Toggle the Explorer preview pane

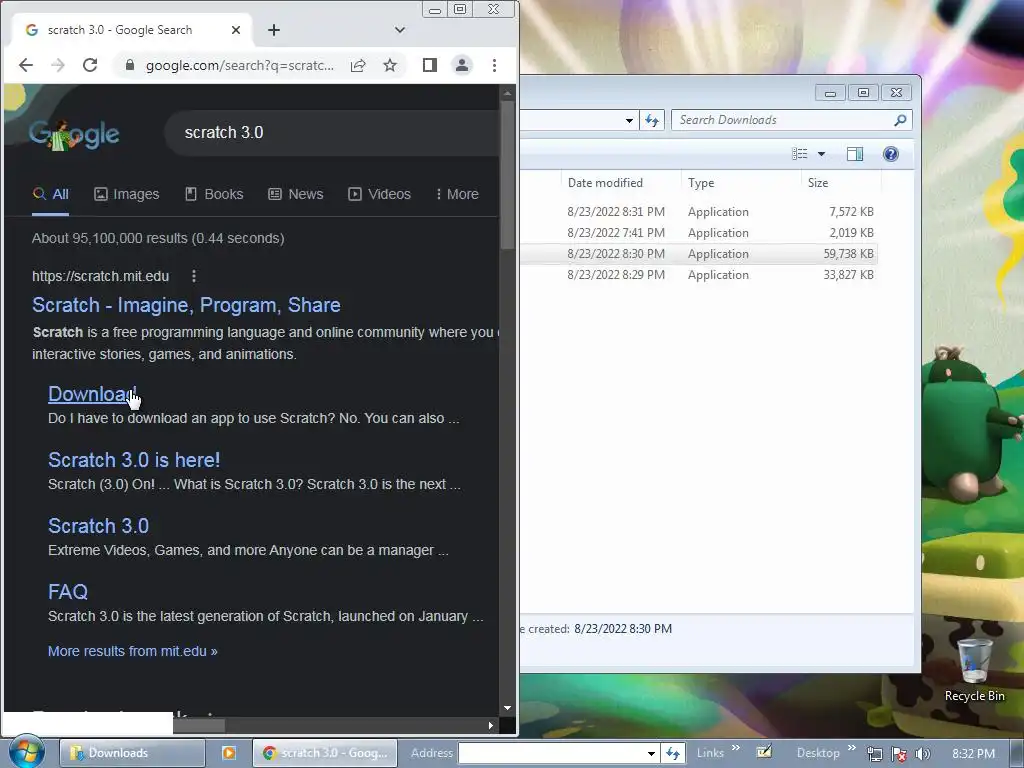855,154
